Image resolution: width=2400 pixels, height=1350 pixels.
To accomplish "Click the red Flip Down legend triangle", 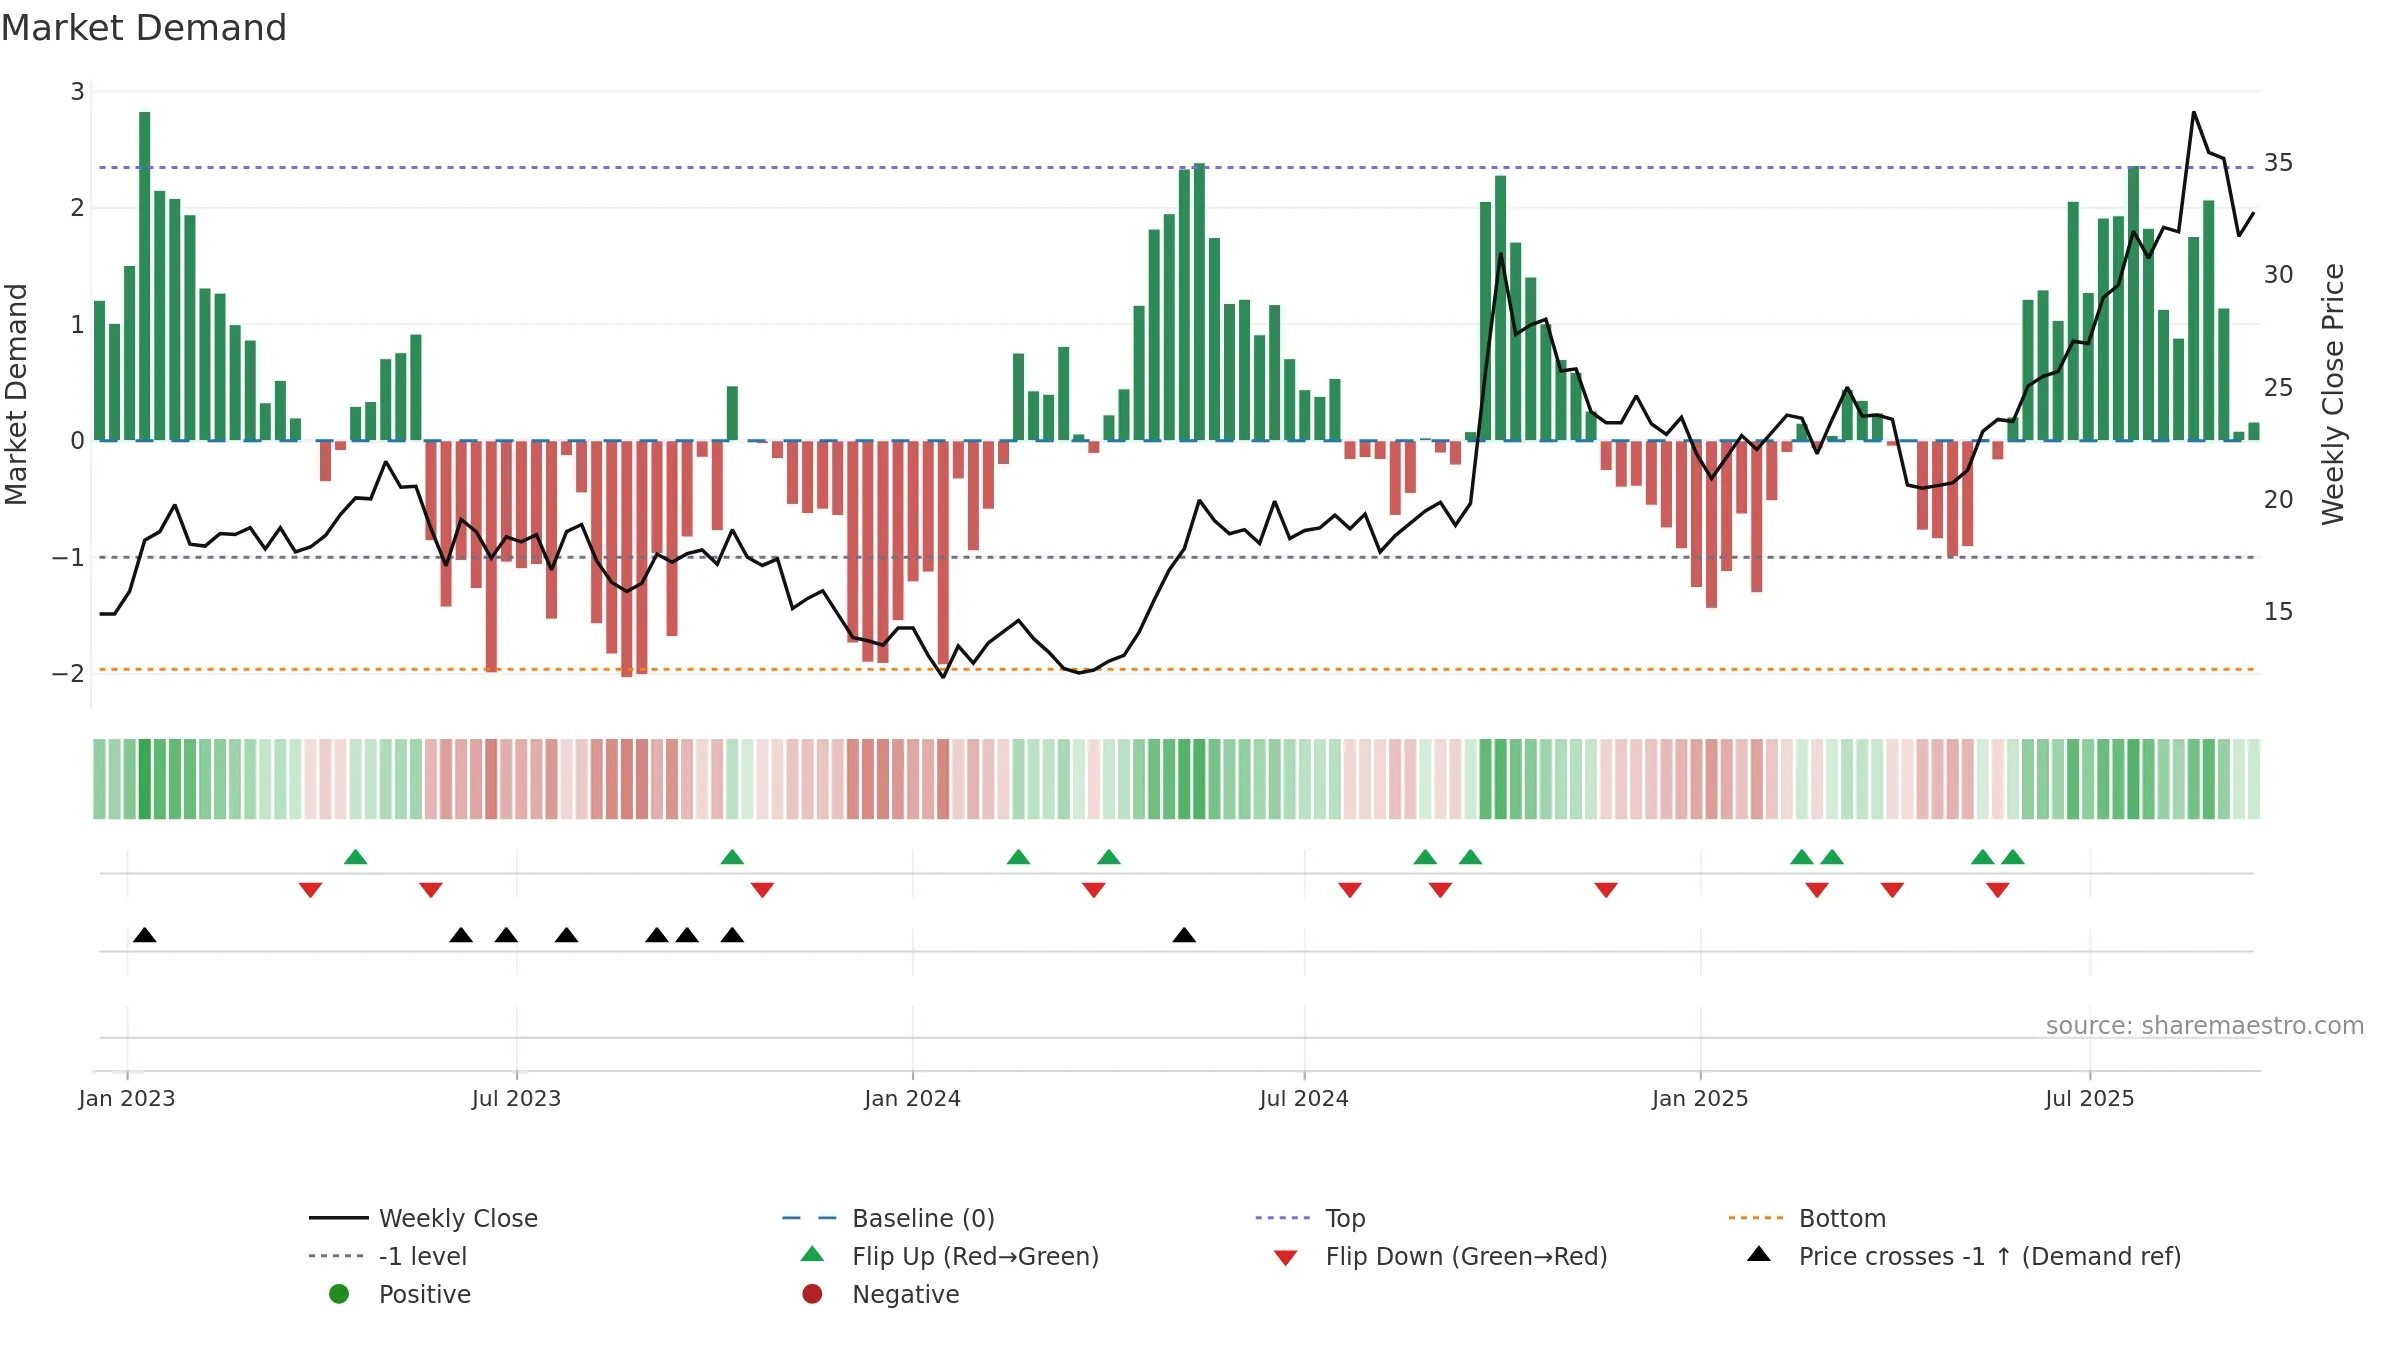I will coord(1286,1258).
